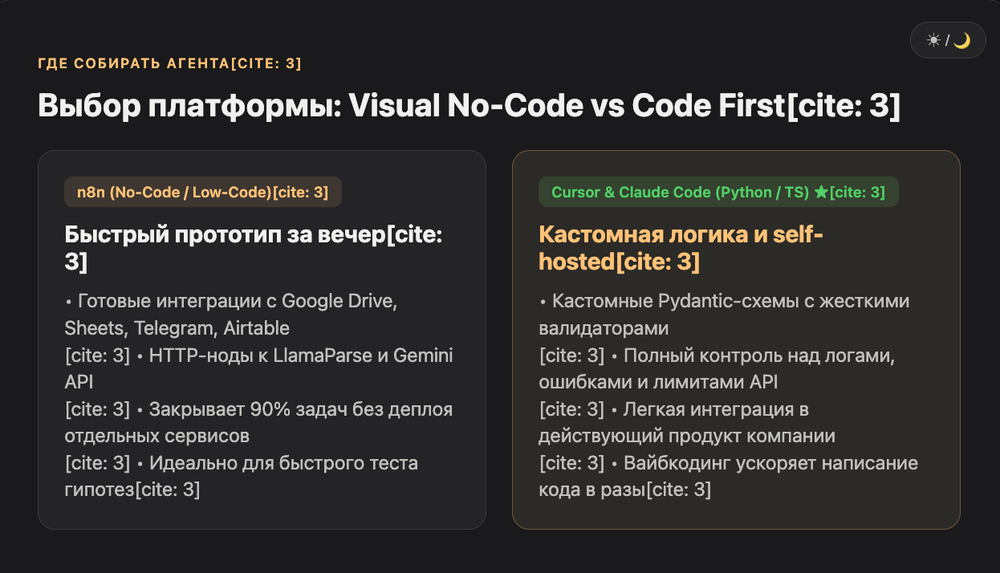
Task: Click the line 'HTTP-ноды к LlamaParse и Gemini'
Action: tap(300, 355)
